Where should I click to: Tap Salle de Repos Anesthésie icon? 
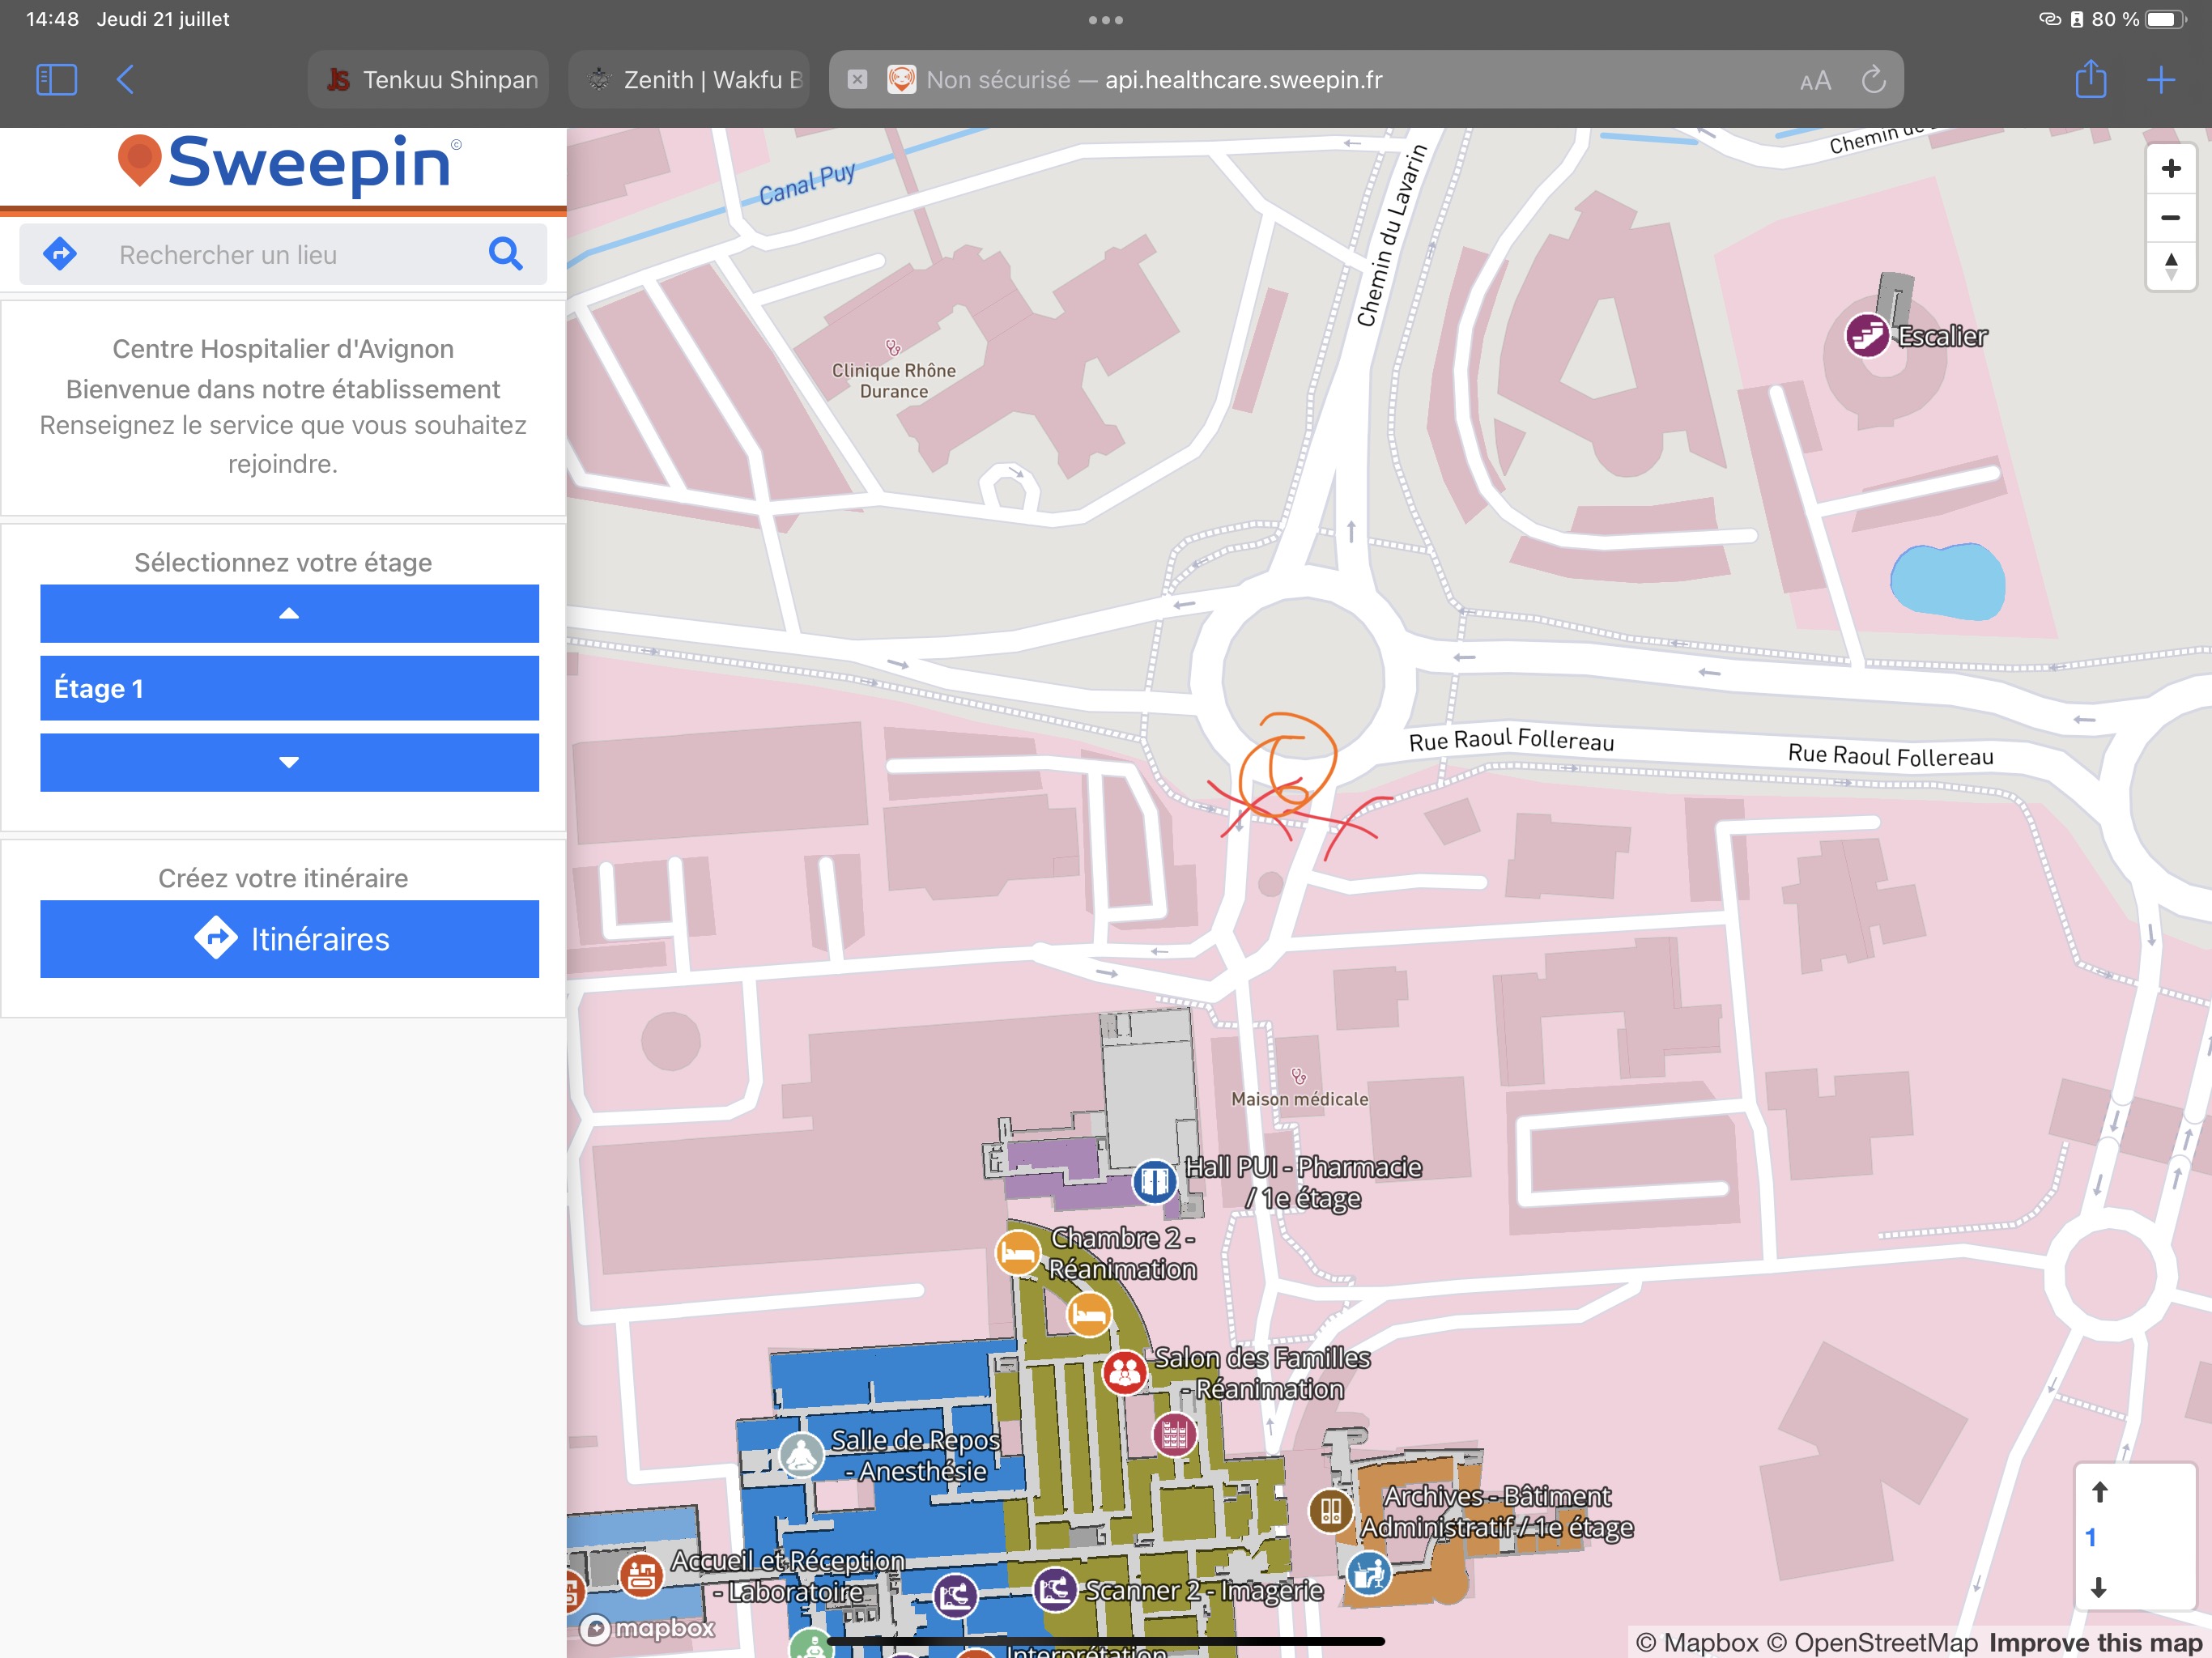[801, 1455]
